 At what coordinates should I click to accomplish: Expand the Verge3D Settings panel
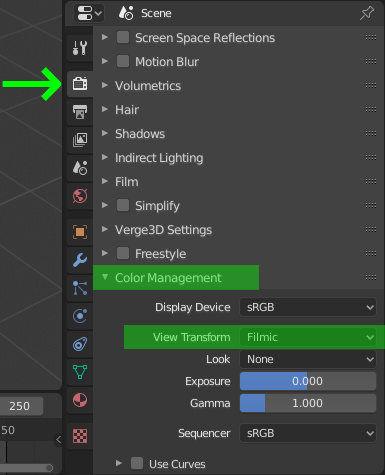(x=163, y=230)
